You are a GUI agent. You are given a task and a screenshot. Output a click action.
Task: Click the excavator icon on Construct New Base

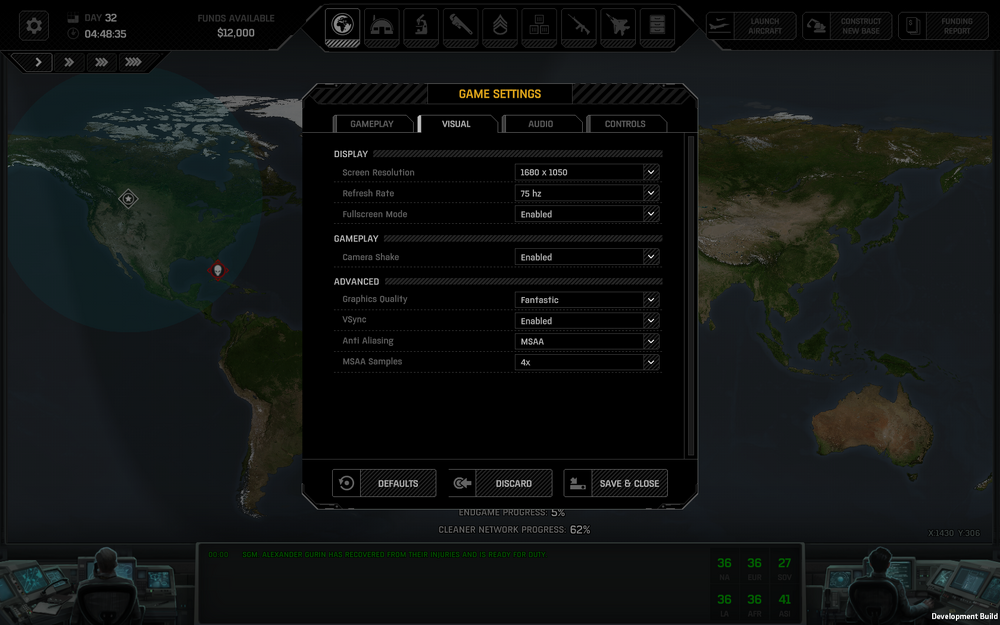[x=816, y=26]
